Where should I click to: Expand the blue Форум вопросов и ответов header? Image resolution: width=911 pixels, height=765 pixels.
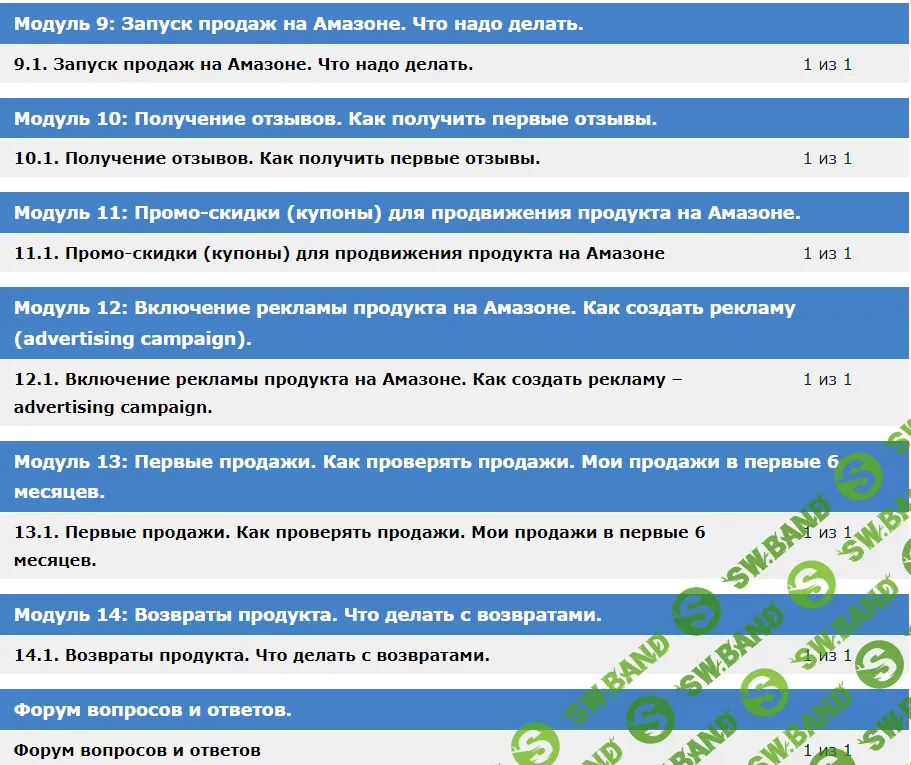(454, 710)
